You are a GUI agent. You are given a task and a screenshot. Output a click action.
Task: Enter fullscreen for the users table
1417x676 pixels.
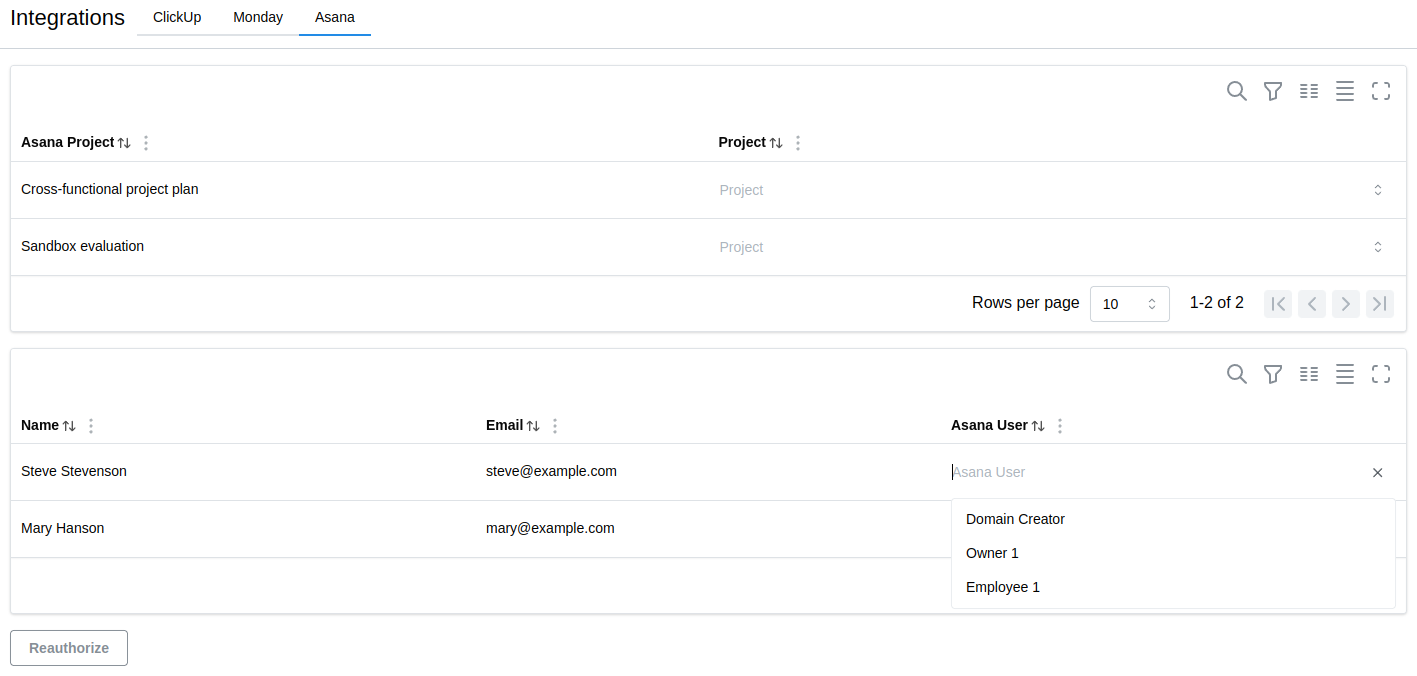tap(1381, 374)
